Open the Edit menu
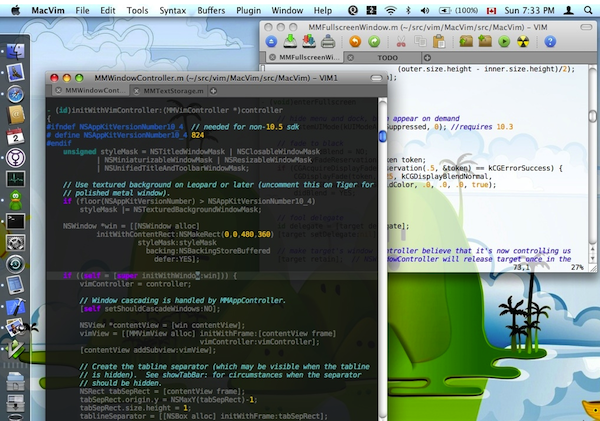 108,10
